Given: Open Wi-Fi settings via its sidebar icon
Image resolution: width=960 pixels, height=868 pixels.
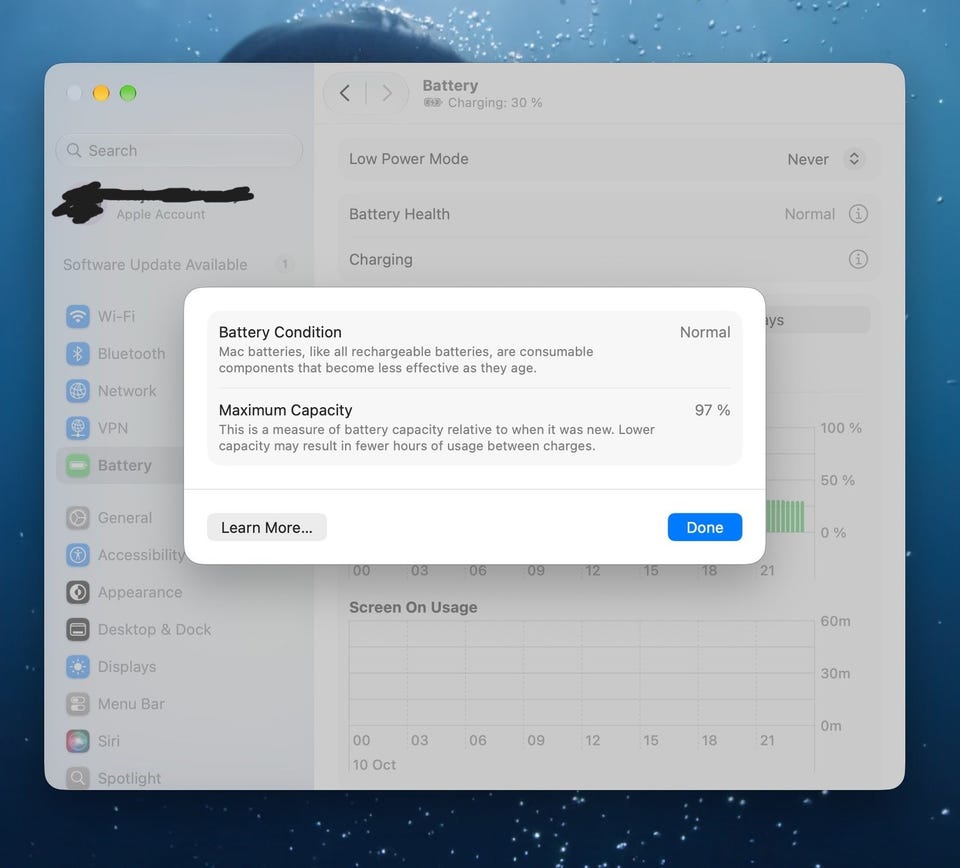Looking at the screenshot, I should pyautogui.click(x=78, y=316).
